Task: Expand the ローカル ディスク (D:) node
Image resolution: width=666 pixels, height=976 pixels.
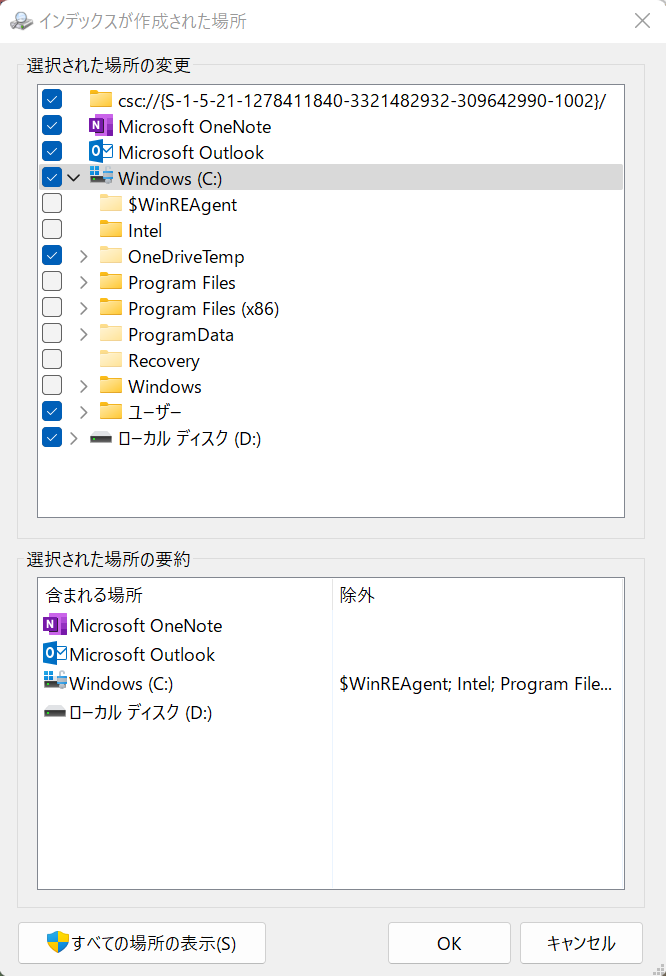Action: point(74,438)
